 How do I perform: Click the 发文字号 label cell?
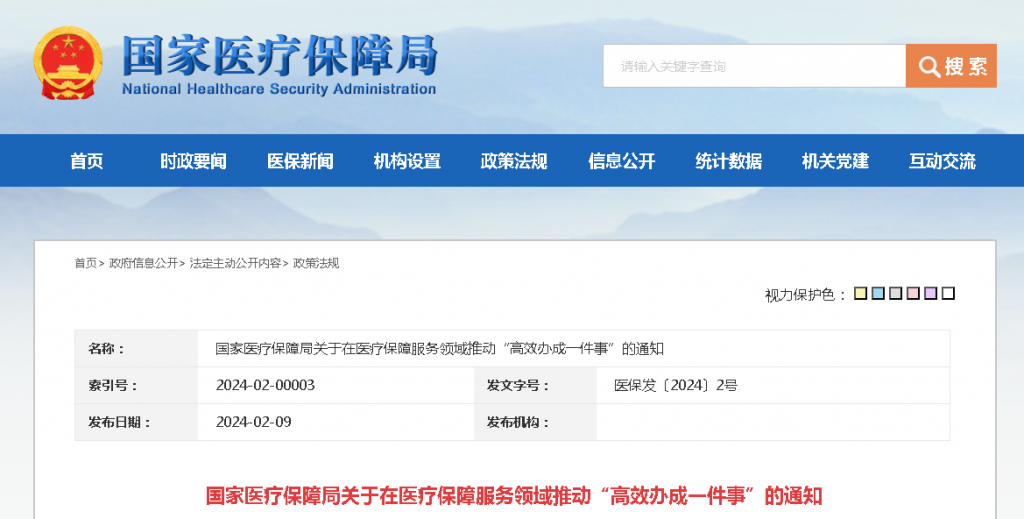536,385
